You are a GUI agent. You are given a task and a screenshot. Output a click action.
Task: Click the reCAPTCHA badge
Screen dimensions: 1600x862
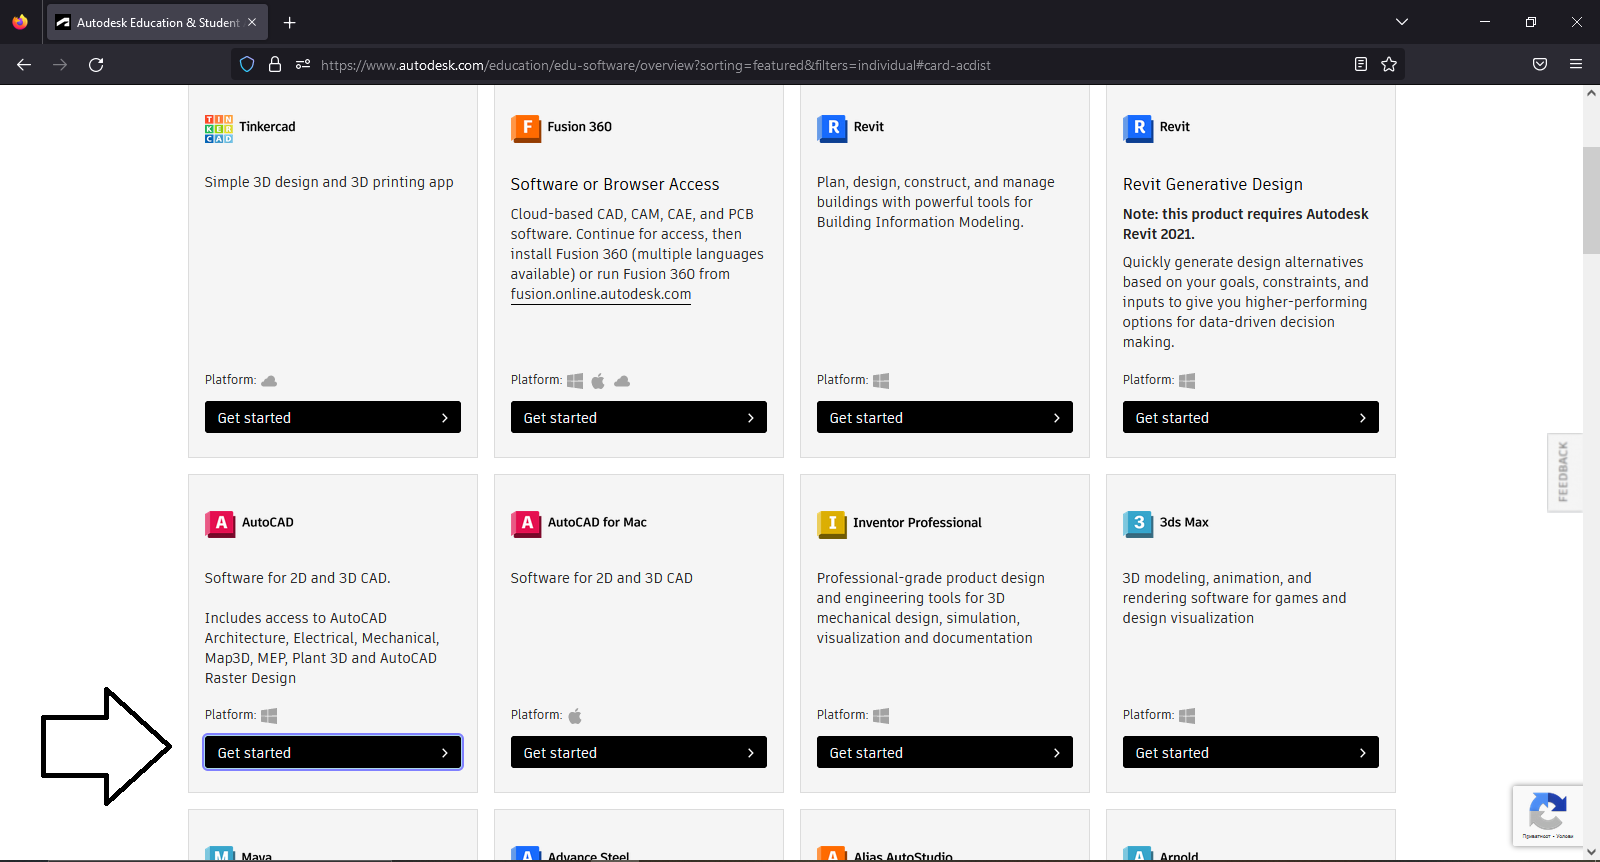click(1547, 815)
